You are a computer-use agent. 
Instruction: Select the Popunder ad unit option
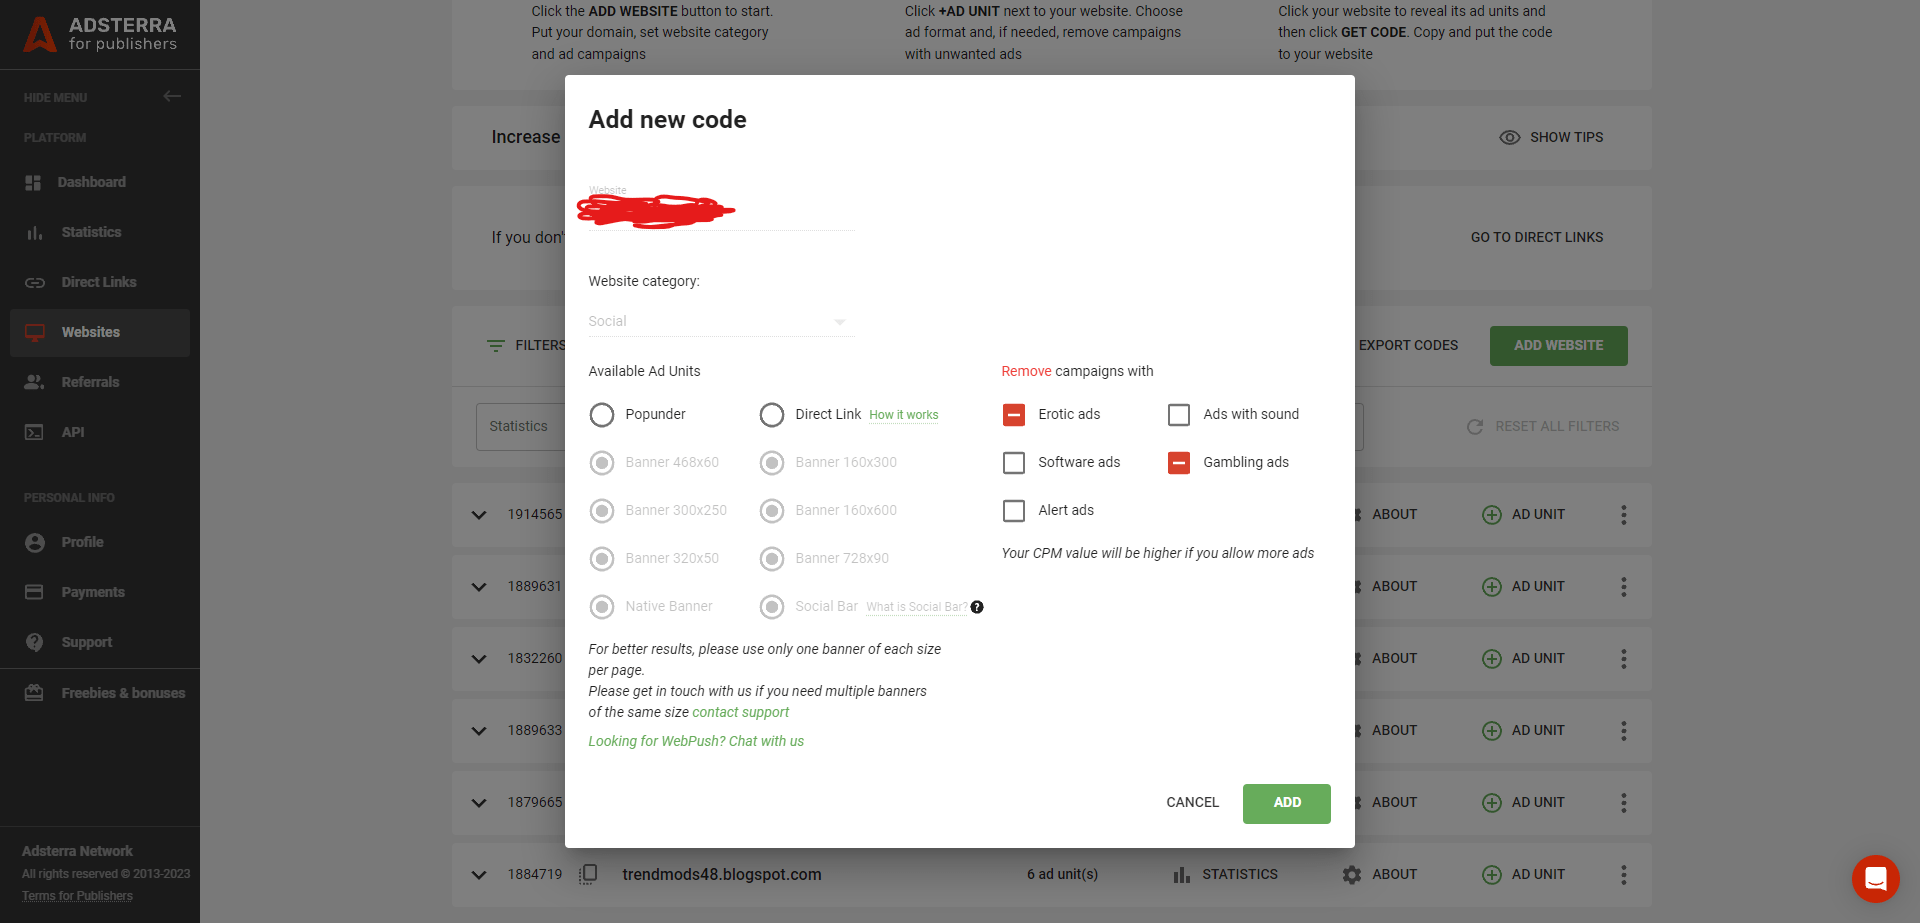tap(601, 414)
